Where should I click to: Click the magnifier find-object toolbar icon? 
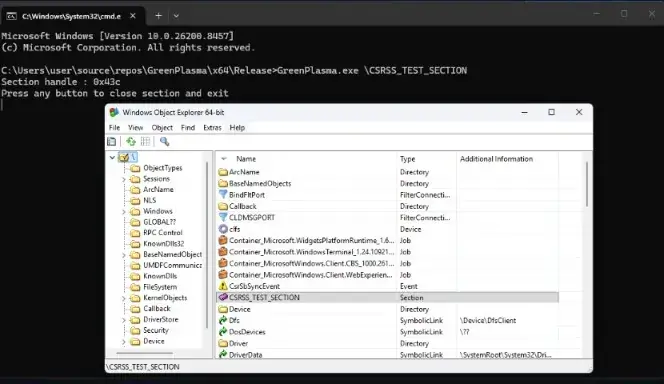[x=164, y=142]
